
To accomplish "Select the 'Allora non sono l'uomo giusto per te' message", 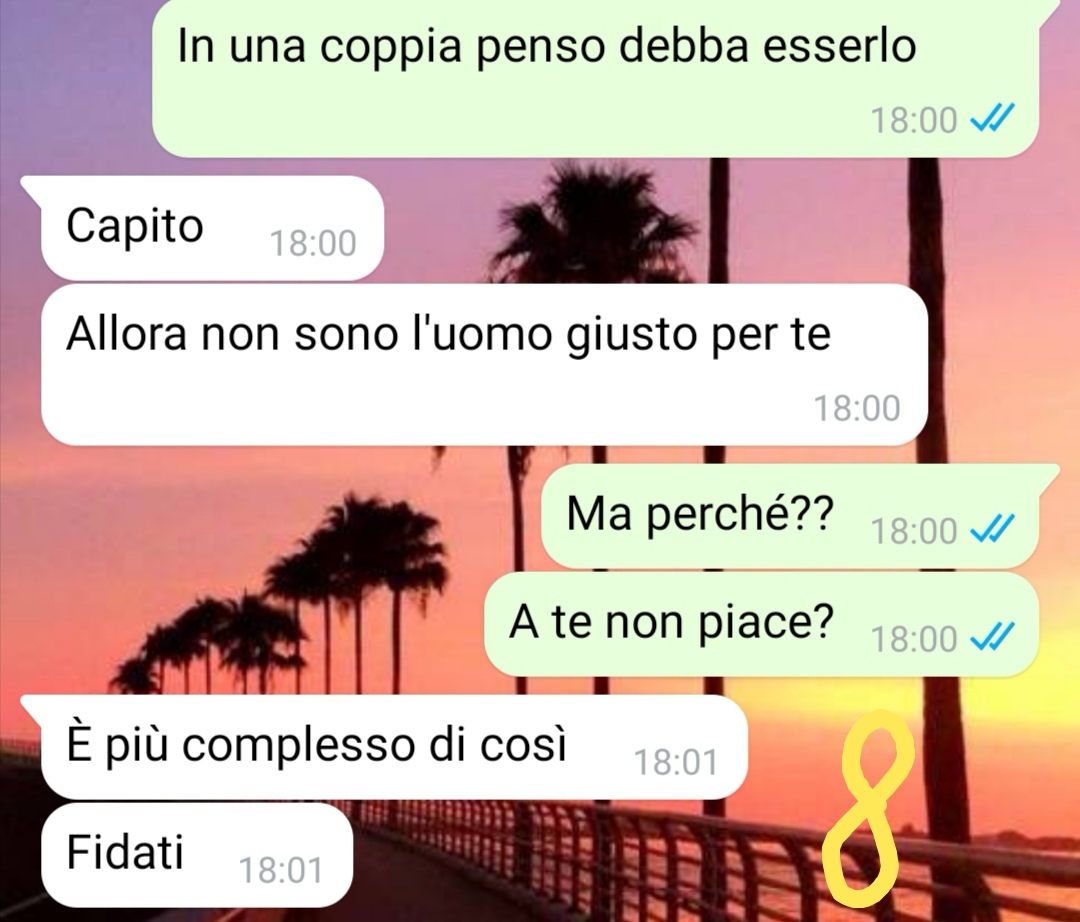I will point(484,365).
